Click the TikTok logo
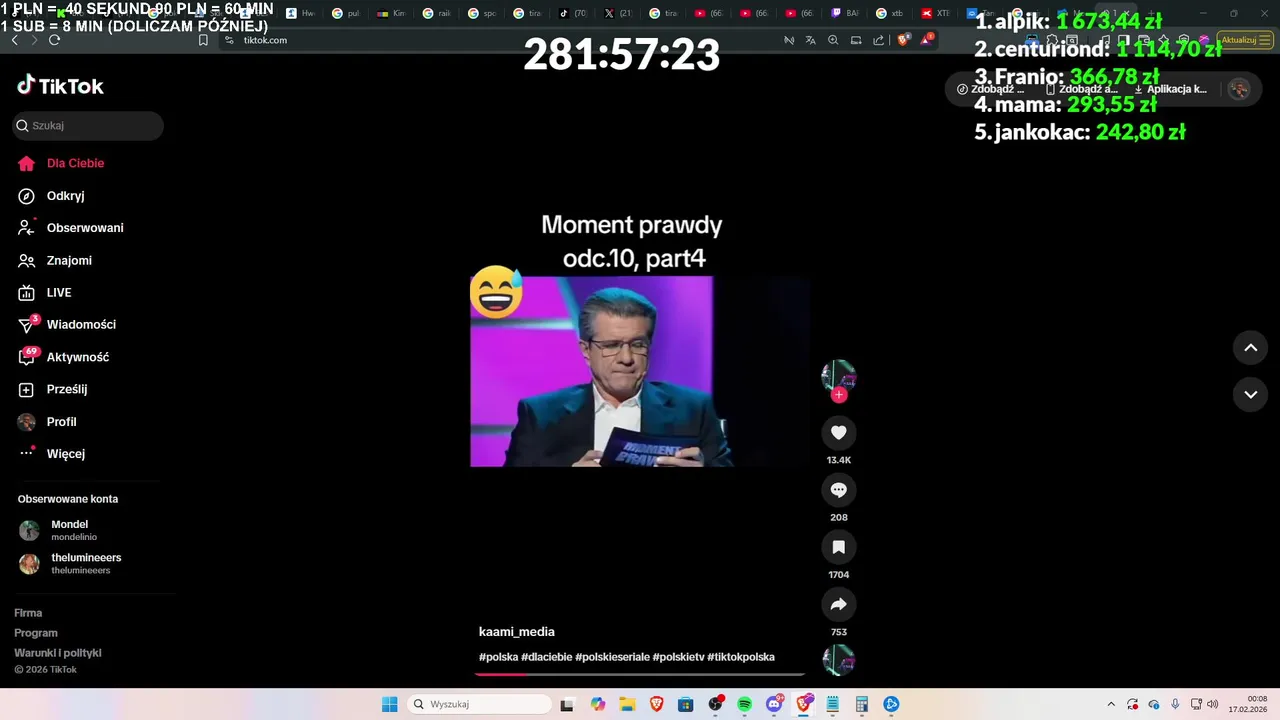Viewport: 1280px width, 720px height. coord(60,86)
